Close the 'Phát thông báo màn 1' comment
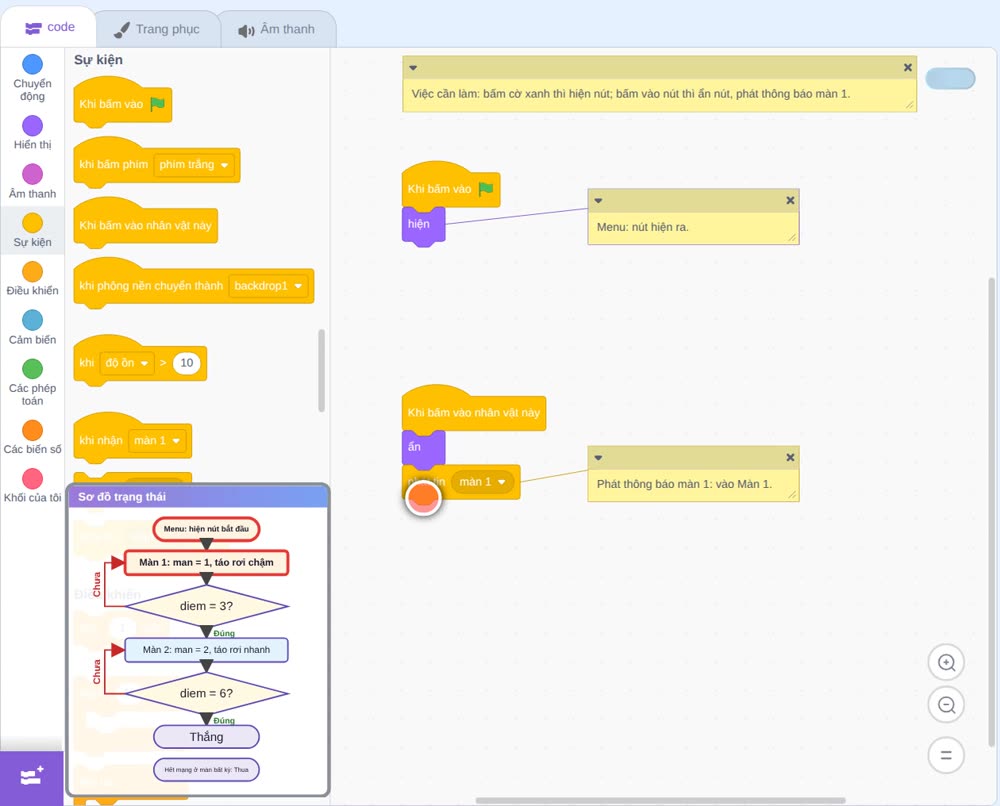This screenshot has height=806, width=1000. [790, 457]
